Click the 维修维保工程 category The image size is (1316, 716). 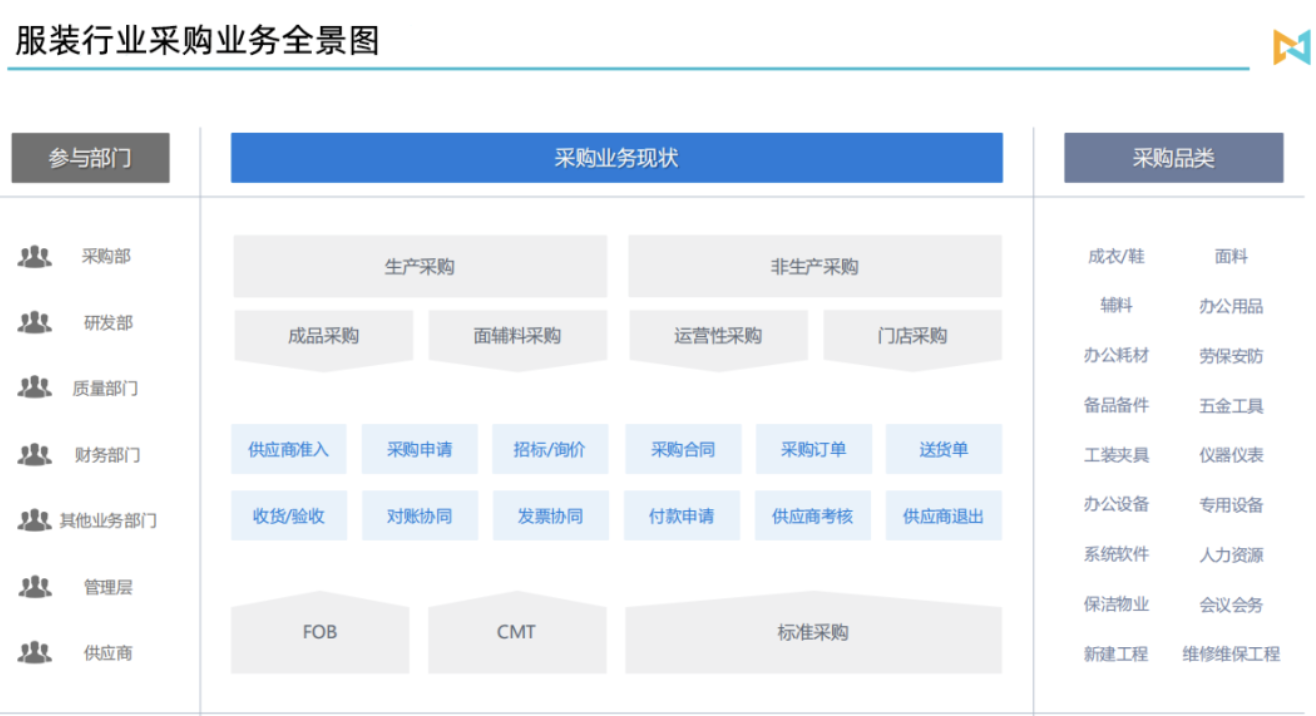point(1231,654)
